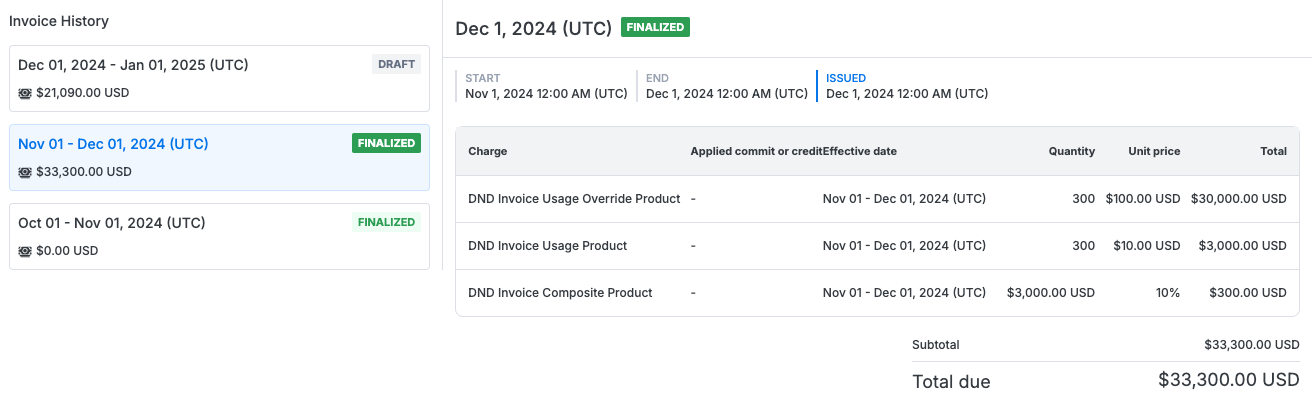Click the Unit price column header
This screenshot has height=405, width=1313.
(x=1154, y=151)
